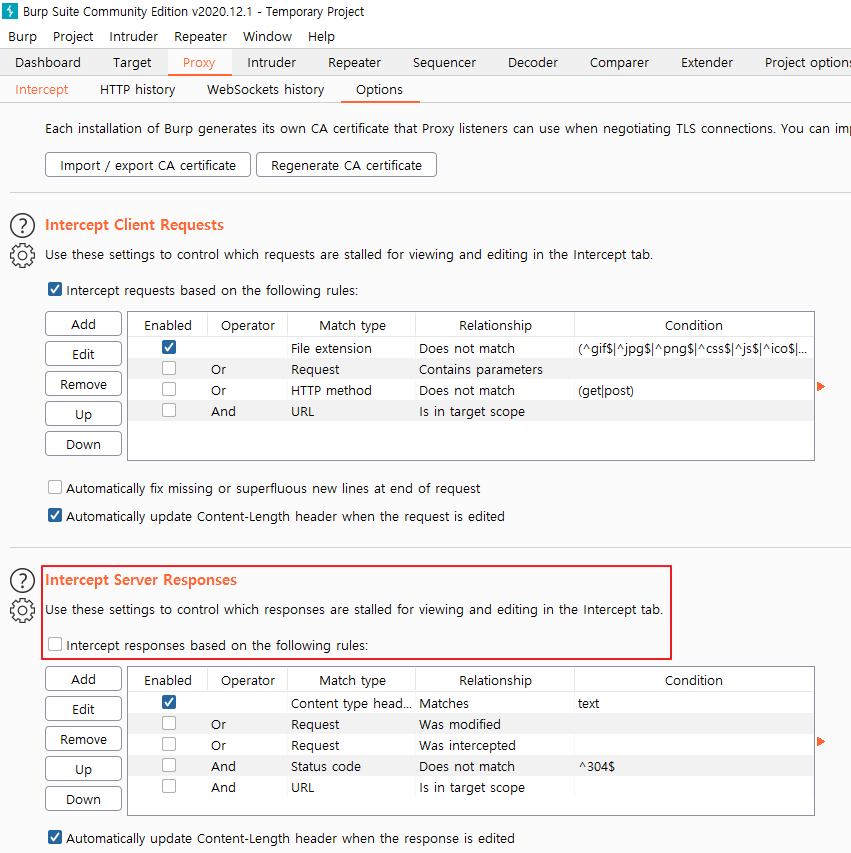Click the Burp Suite lightning logo icon
Screen dimensions: 851x853
click(10, 11)
